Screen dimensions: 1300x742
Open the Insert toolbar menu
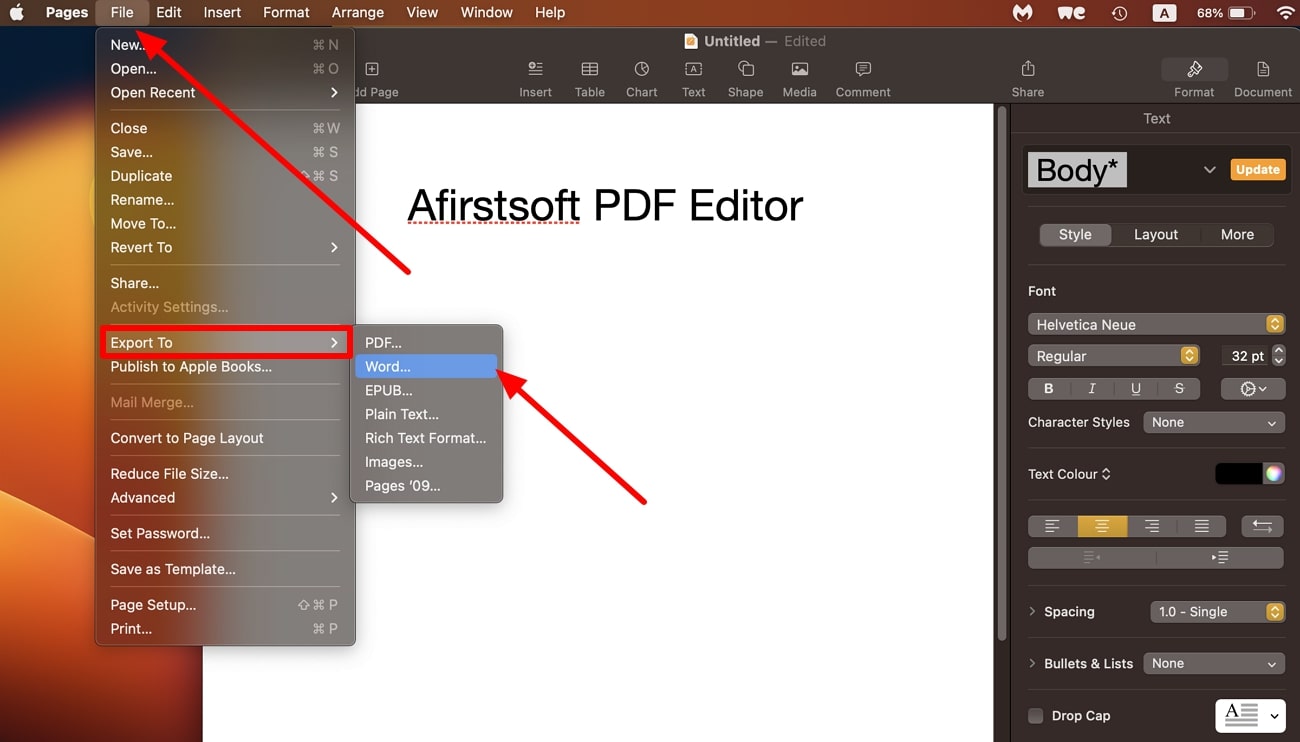click(x=535, y=79)
